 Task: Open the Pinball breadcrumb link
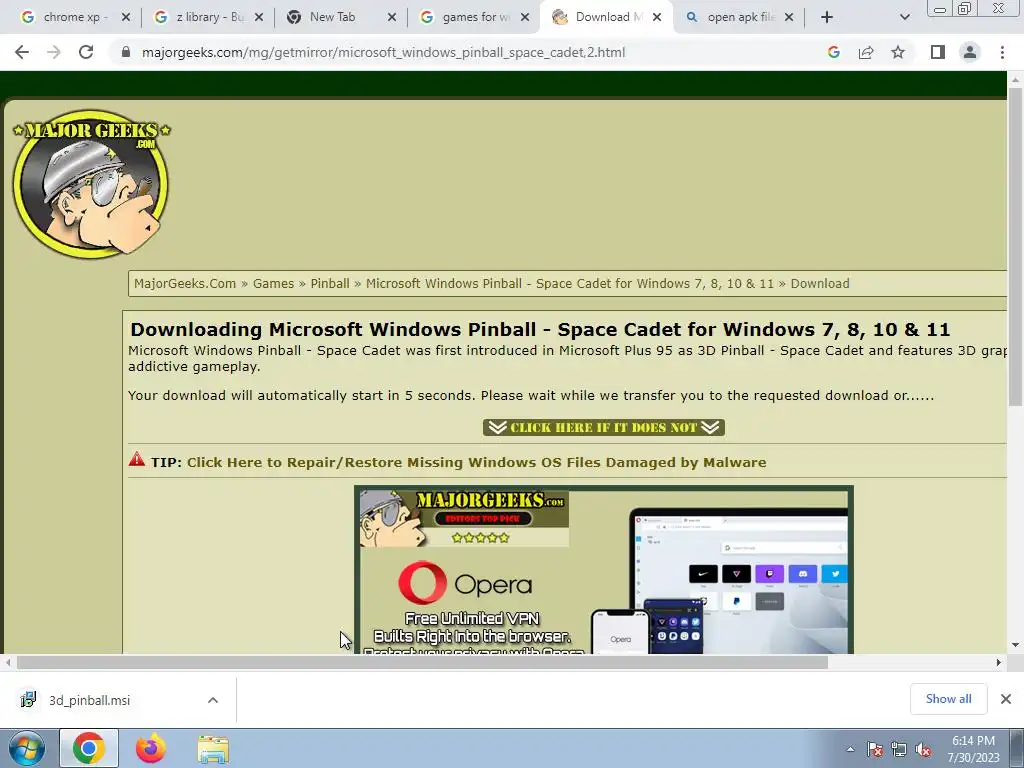[330, 283]
